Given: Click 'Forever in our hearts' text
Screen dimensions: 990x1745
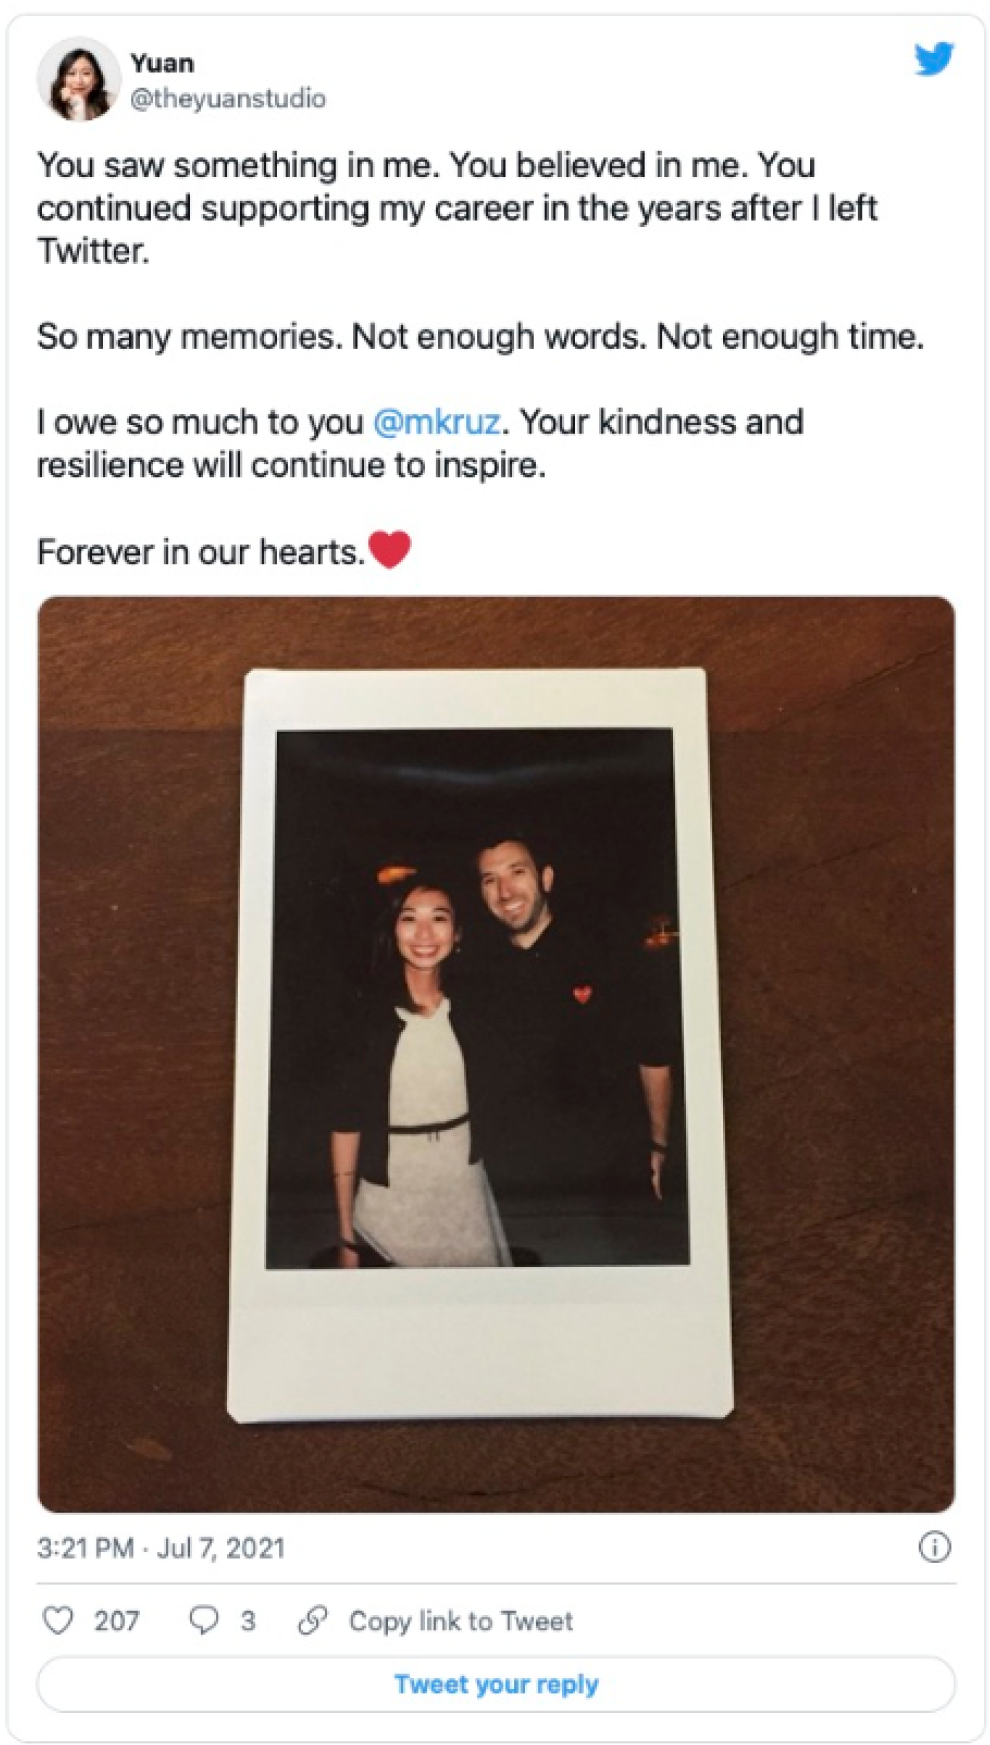Looking at the screenshot, I should point(201,552).
